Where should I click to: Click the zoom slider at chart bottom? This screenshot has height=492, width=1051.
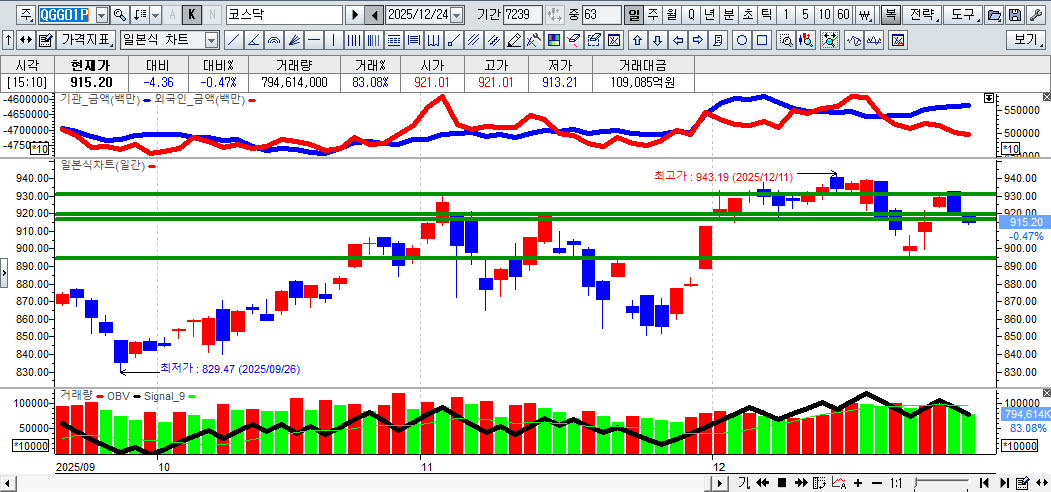[x=940, y=483]
